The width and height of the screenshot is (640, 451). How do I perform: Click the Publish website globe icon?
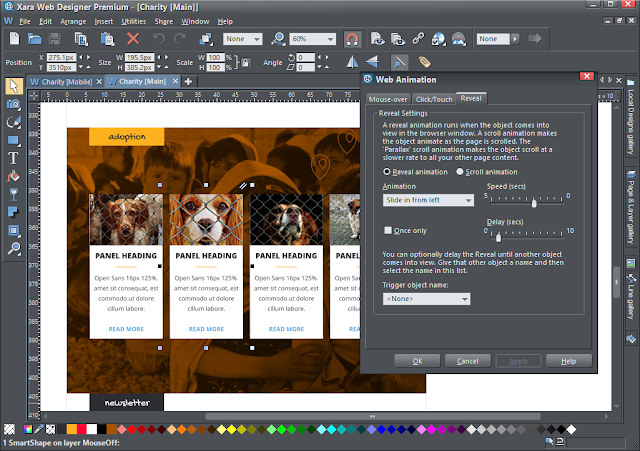[x=439, y=39]
